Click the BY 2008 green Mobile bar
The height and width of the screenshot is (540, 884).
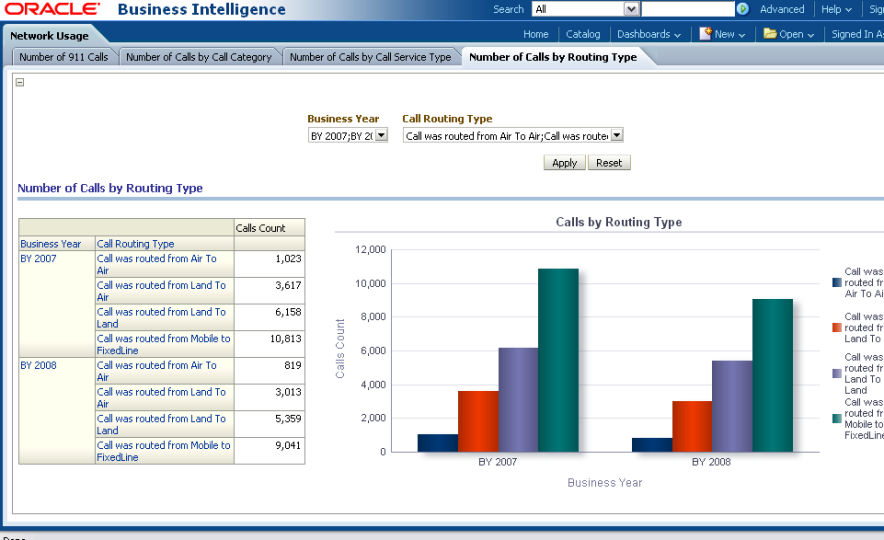pyautogui.click(x=772, y=375)
